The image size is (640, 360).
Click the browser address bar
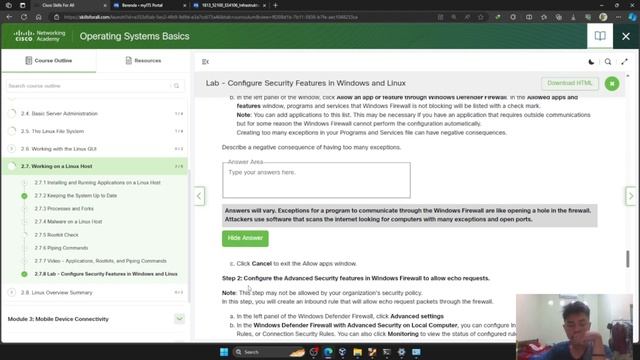(x=245, y=17)
